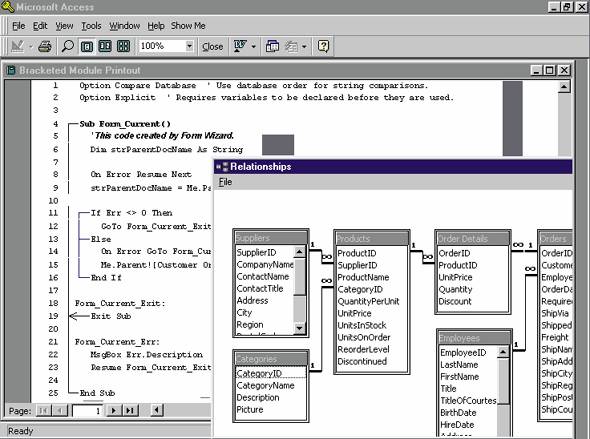
Task: Open the View menu
Action: tap(64, 26)
